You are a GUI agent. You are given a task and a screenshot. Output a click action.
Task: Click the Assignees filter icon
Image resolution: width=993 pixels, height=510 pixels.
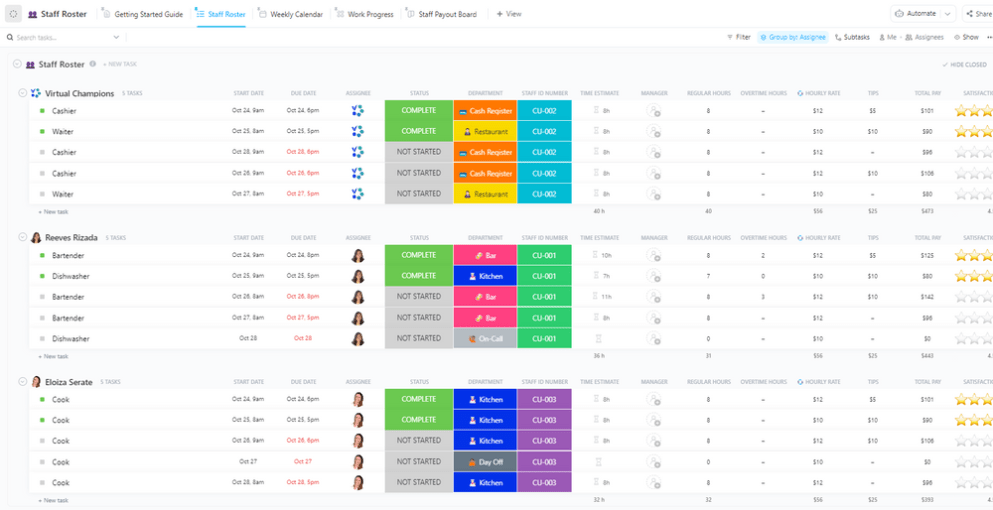[909, 37]
